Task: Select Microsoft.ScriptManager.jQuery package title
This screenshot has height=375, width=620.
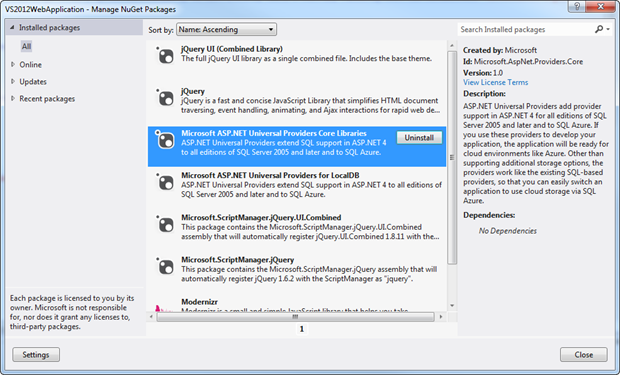Action: pos(238,259)
